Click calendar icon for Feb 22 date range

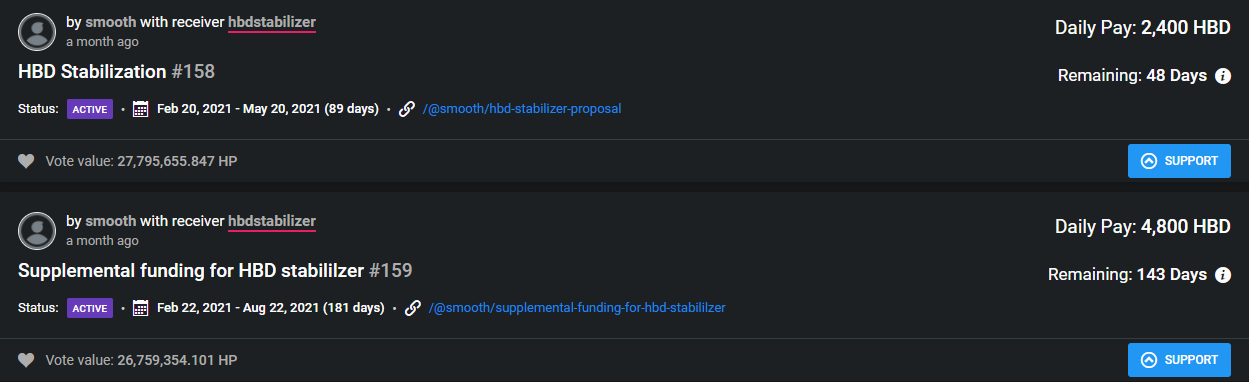coord(141,308)
